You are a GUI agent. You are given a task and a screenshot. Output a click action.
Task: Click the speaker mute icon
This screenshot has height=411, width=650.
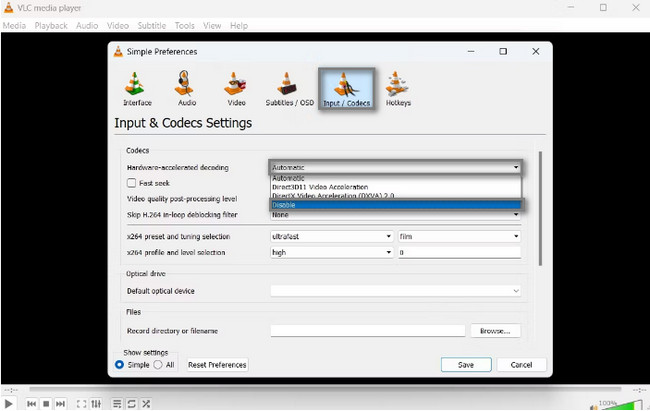pyautogui.click(x=594, y=406)
